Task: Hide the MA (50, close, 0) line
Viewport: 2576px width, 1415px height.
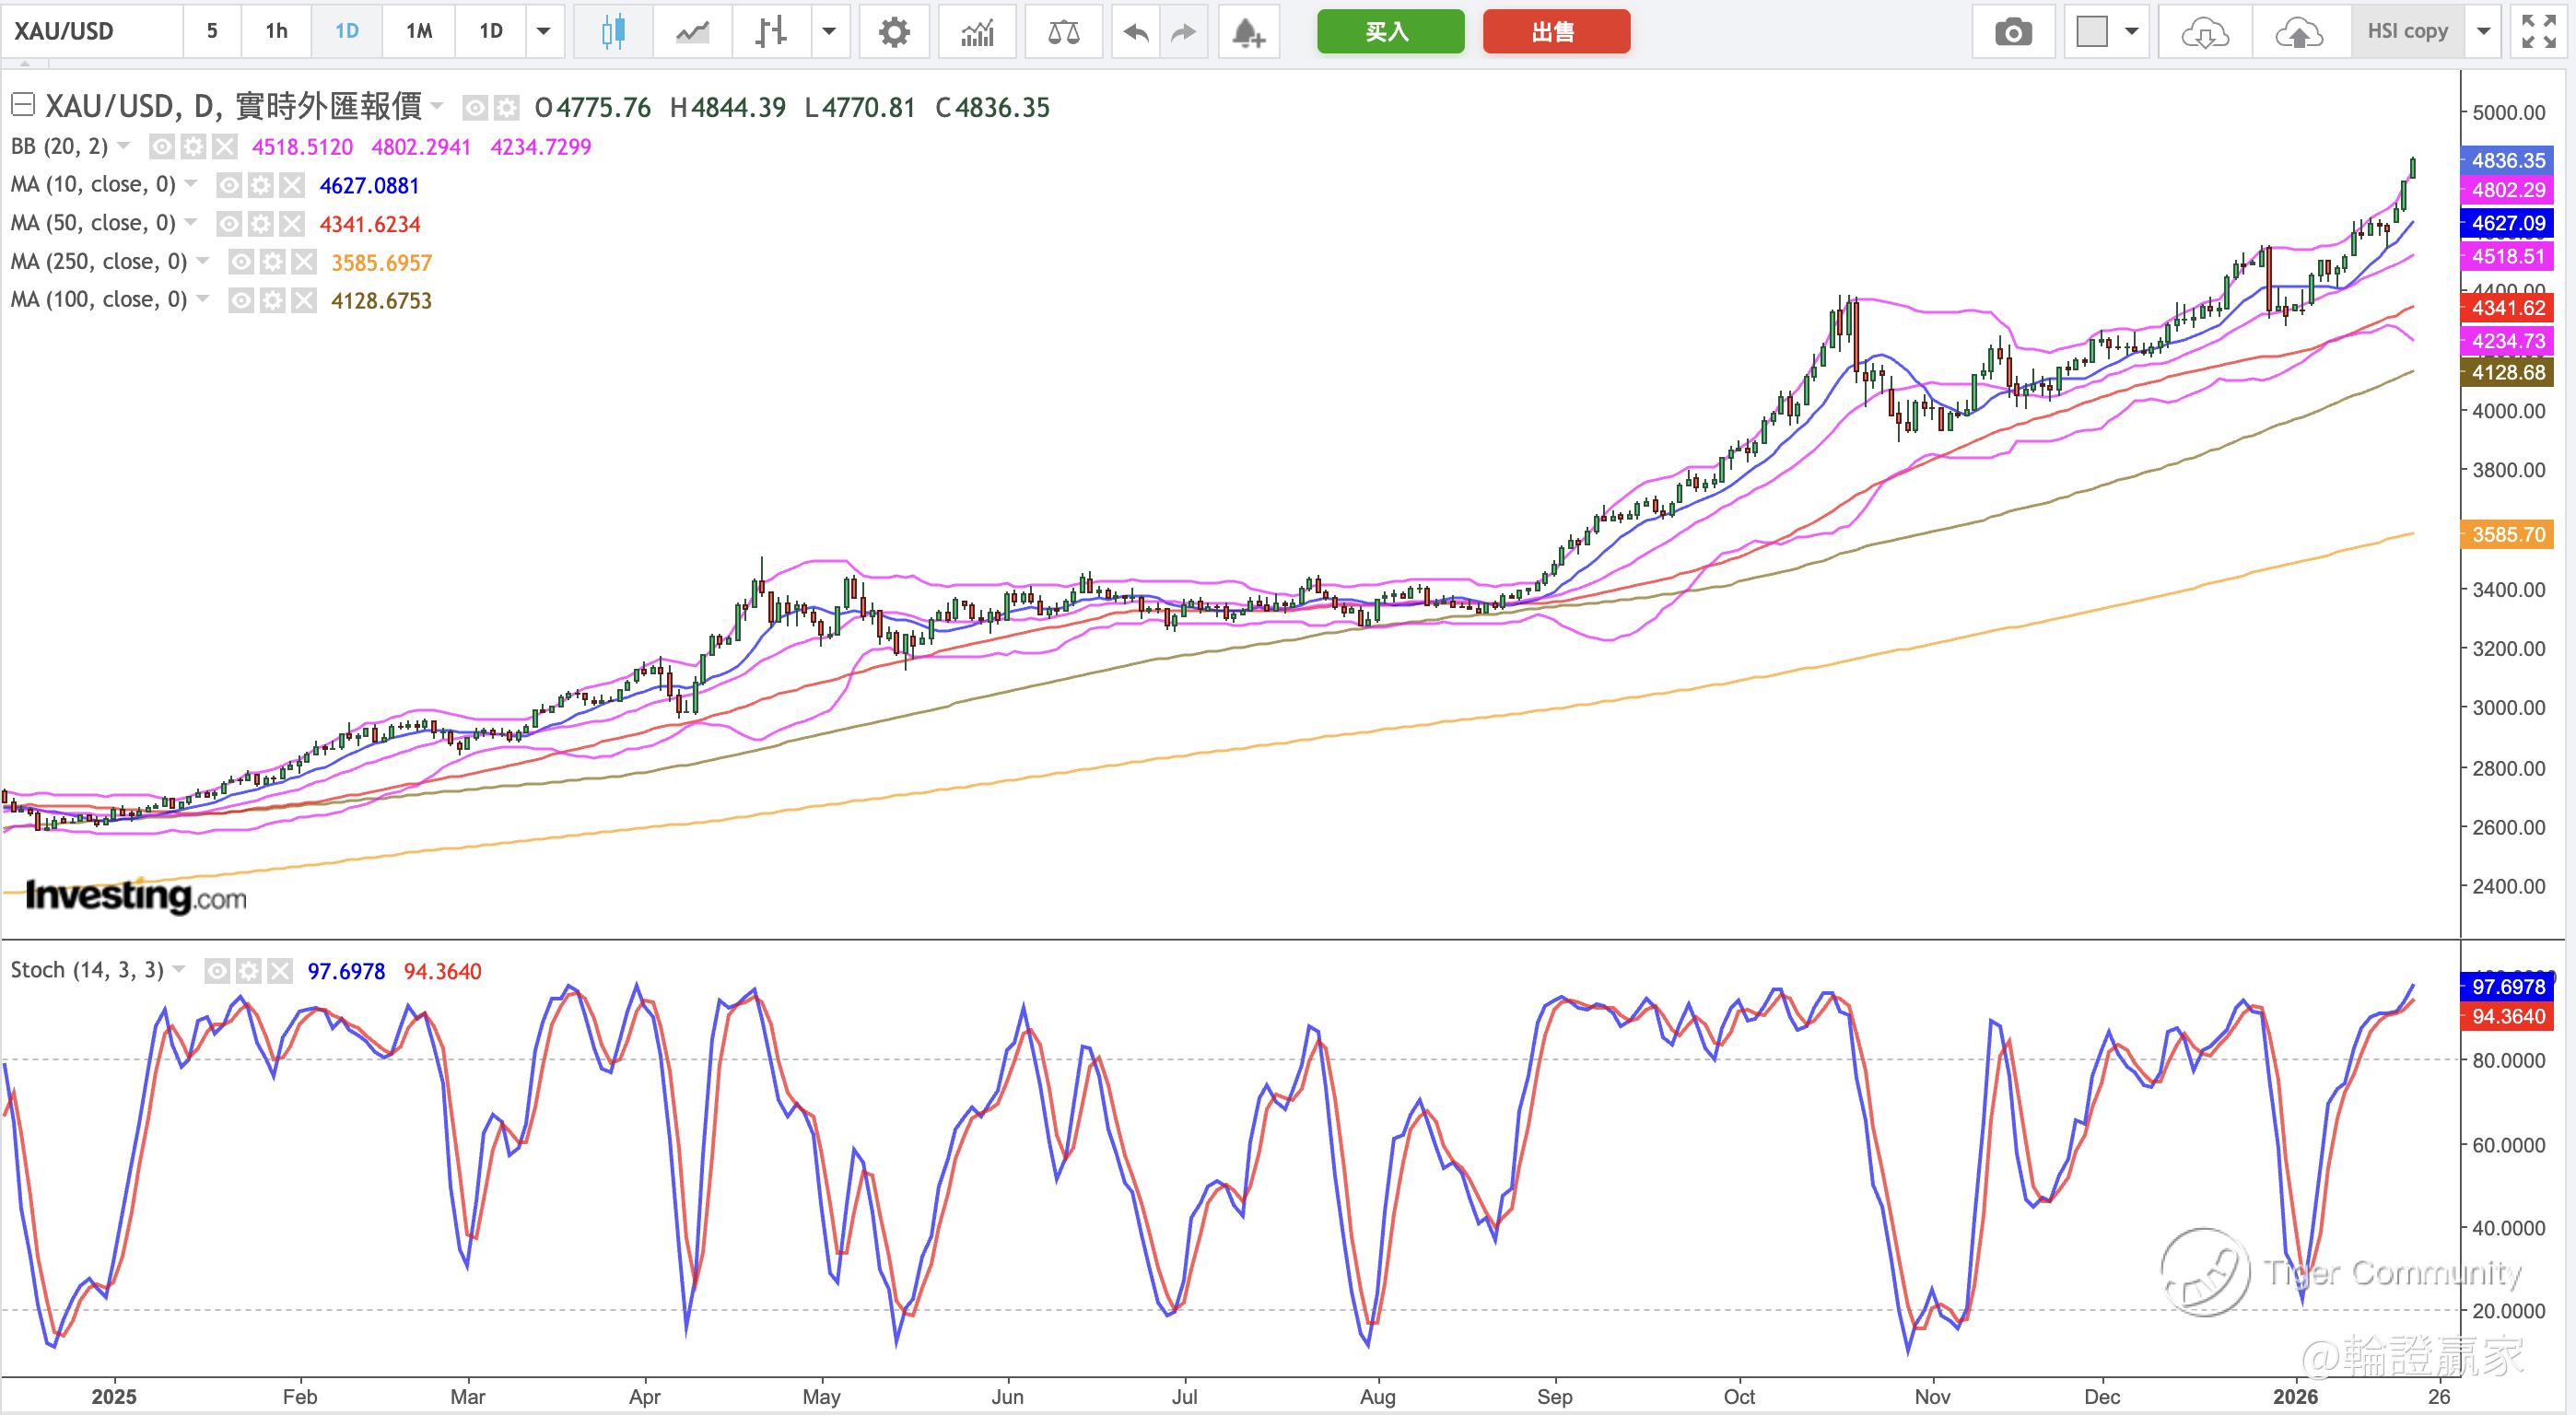Action: [229, 224]
